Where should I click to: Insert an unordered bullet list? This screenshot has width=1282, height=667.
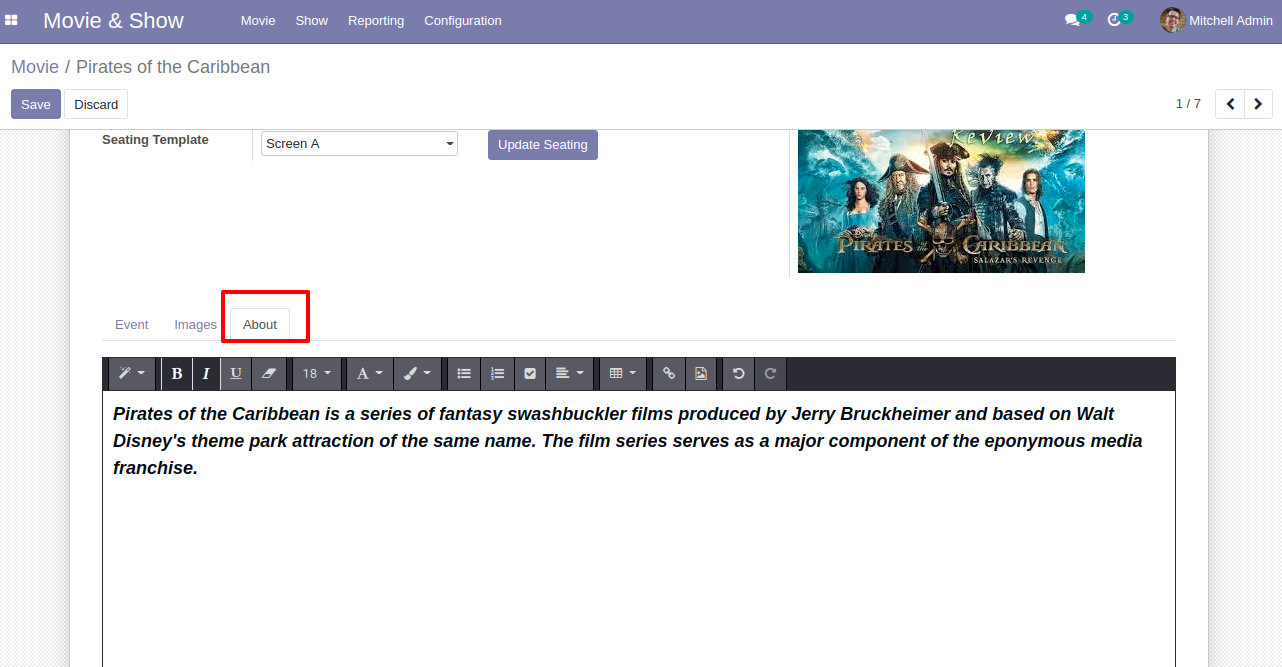(x=464, y=373)
